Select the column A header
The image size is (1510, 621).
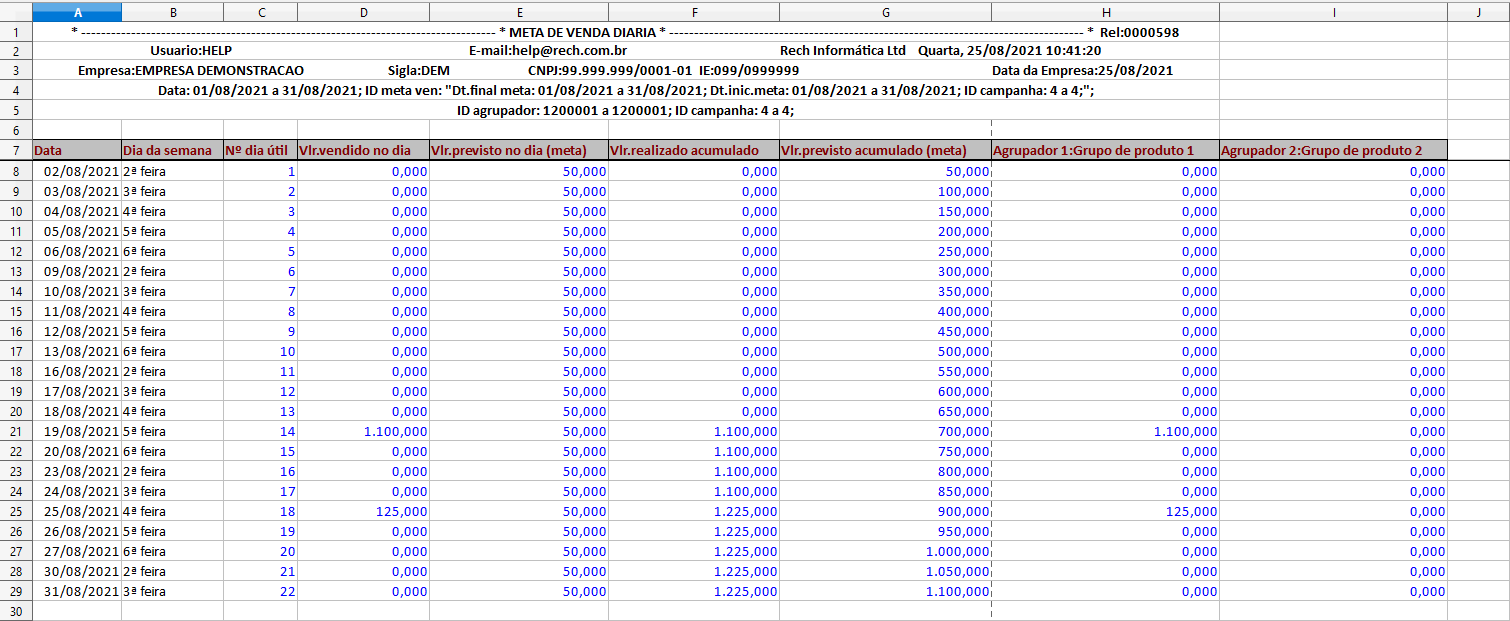tap(77, 11)
